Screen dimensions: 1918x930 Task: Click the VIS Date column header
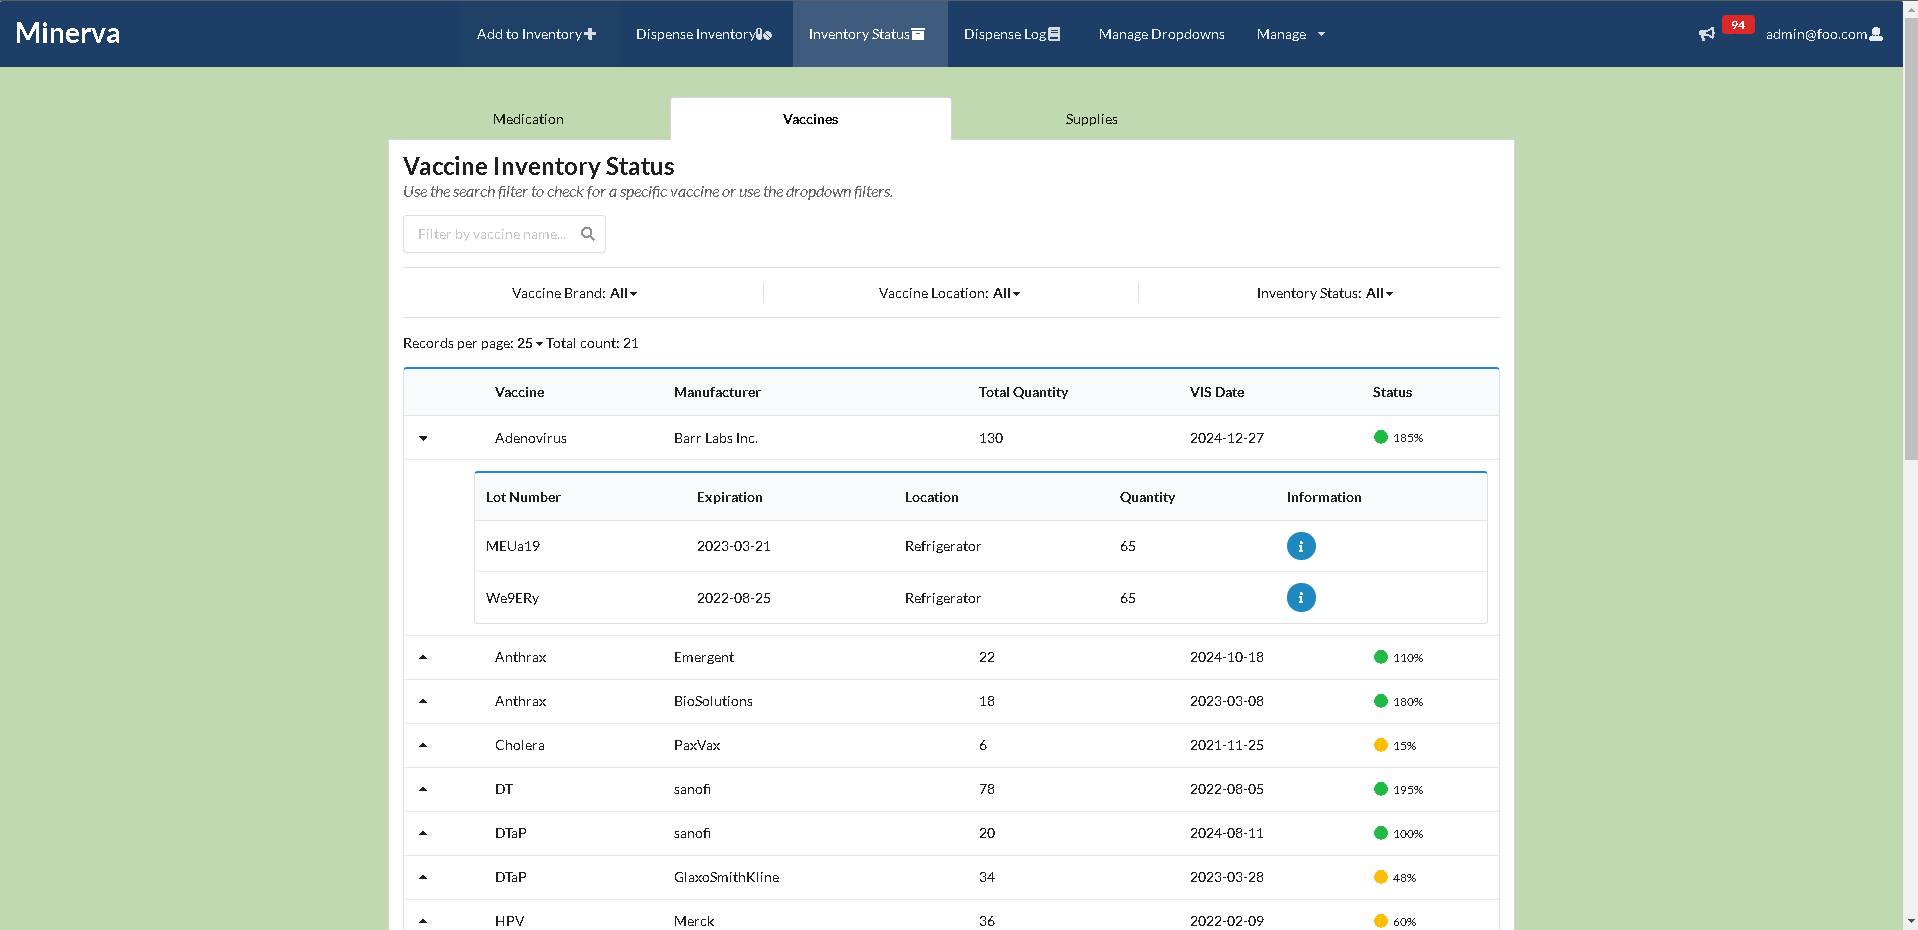click(1217, 392)
